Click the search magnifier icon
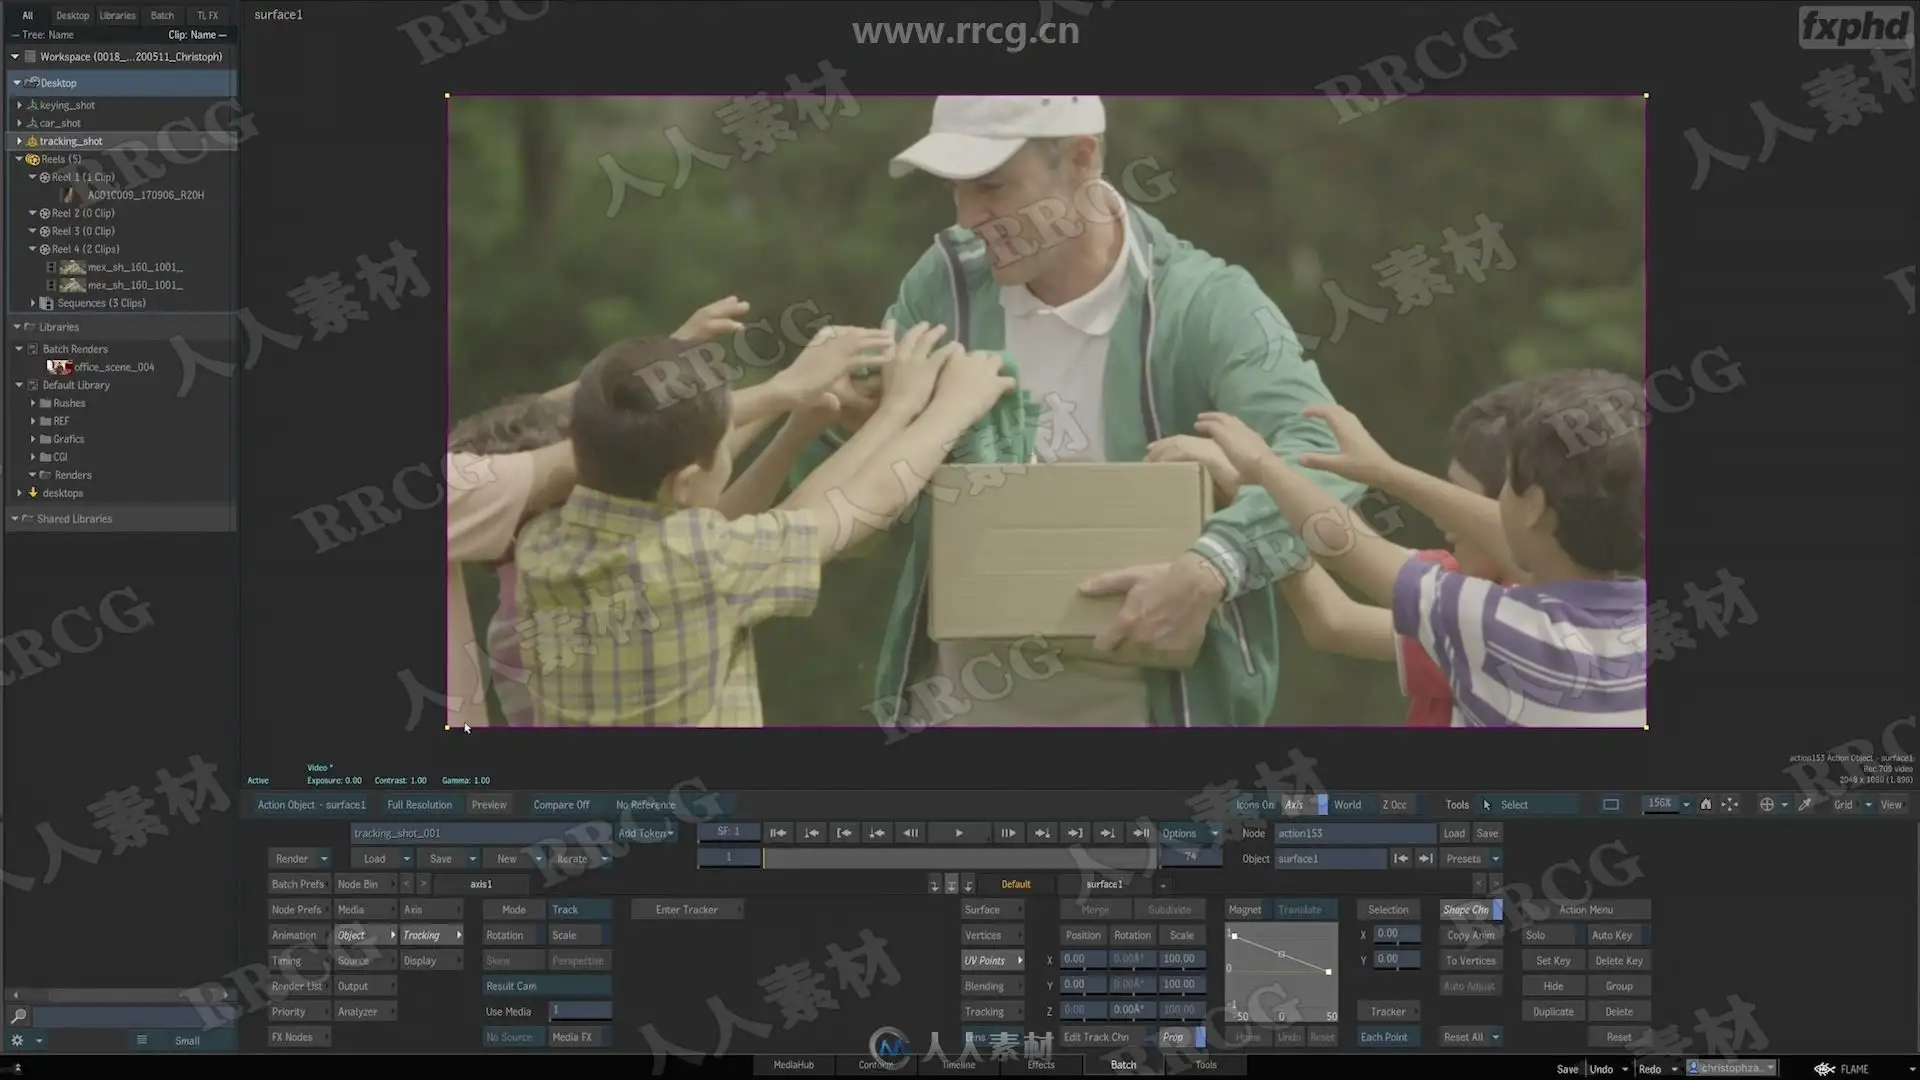 tap(18, 1016)
